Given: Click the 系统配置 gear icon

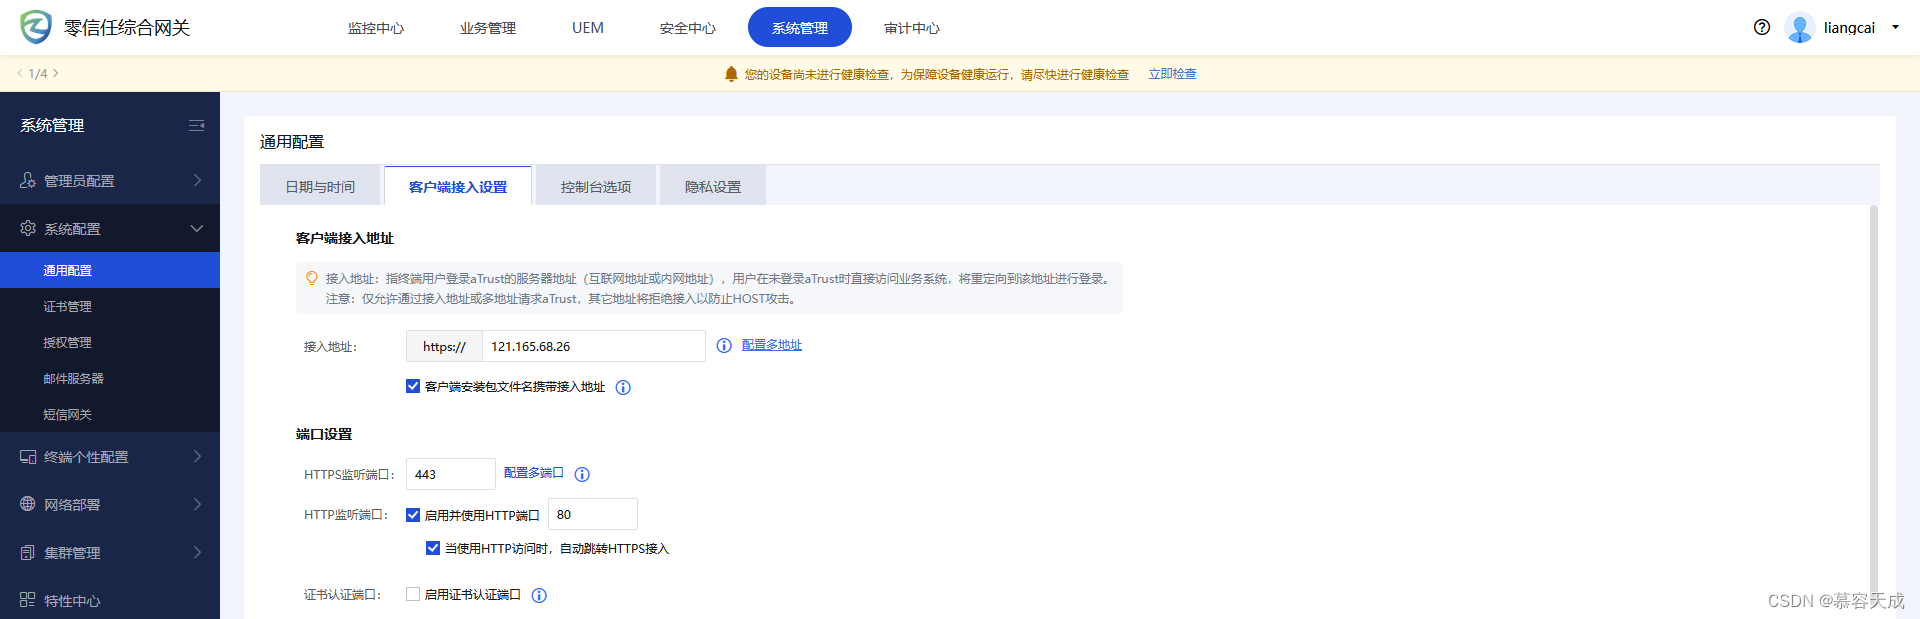Looking at the screenshot, I should [x=28, y=228].
